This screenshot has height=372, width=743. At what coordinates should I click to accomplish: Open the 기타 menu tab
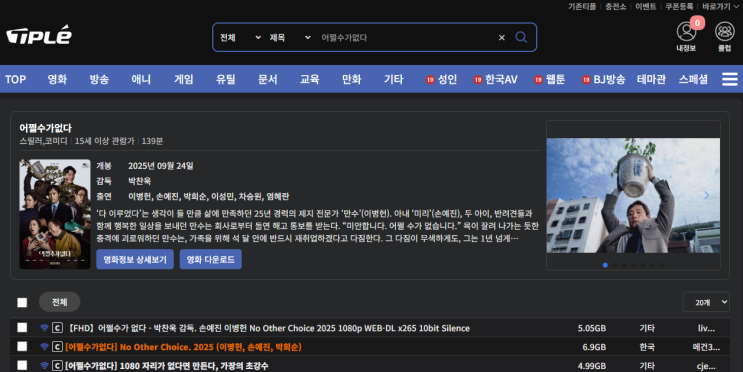[x=394, y=79]
